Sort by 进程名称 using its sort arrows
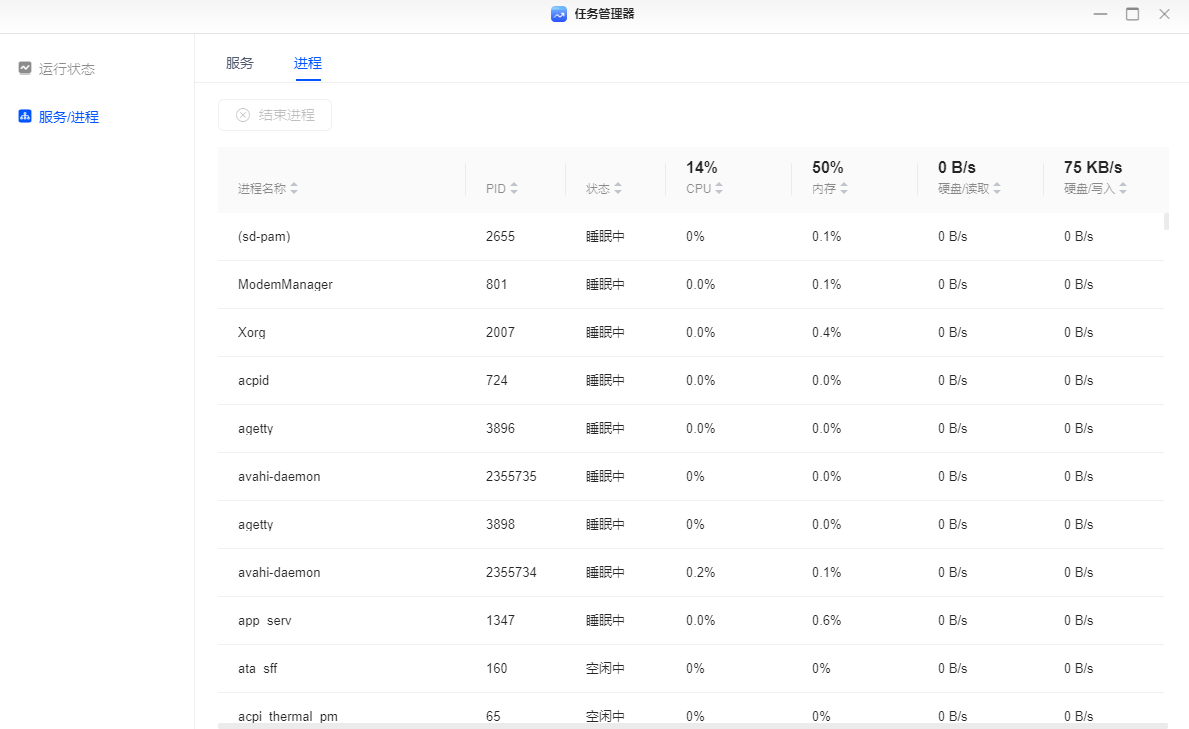This screenshot has height=729, width=1189. (294, 188)
